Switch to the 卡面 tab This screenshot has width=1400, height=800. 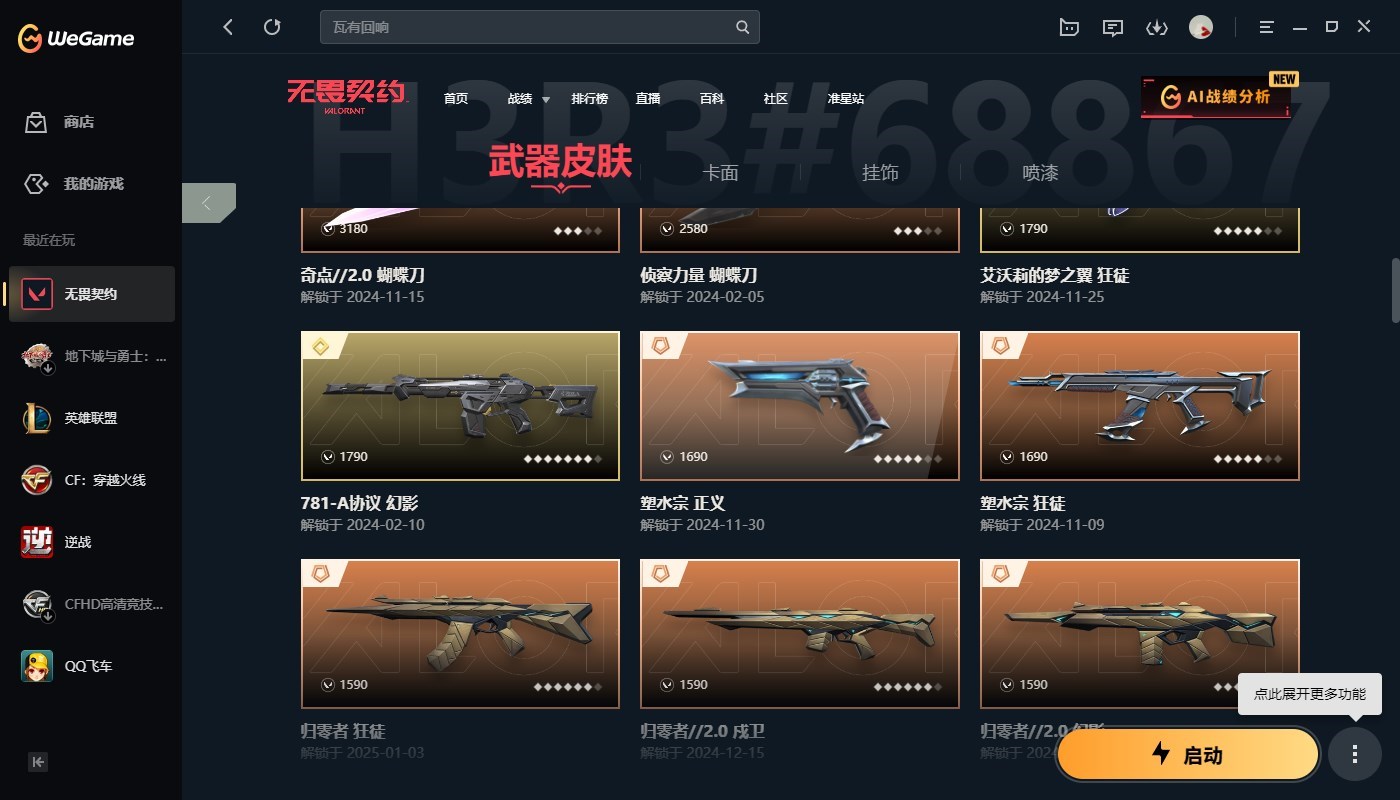[720, 172]
